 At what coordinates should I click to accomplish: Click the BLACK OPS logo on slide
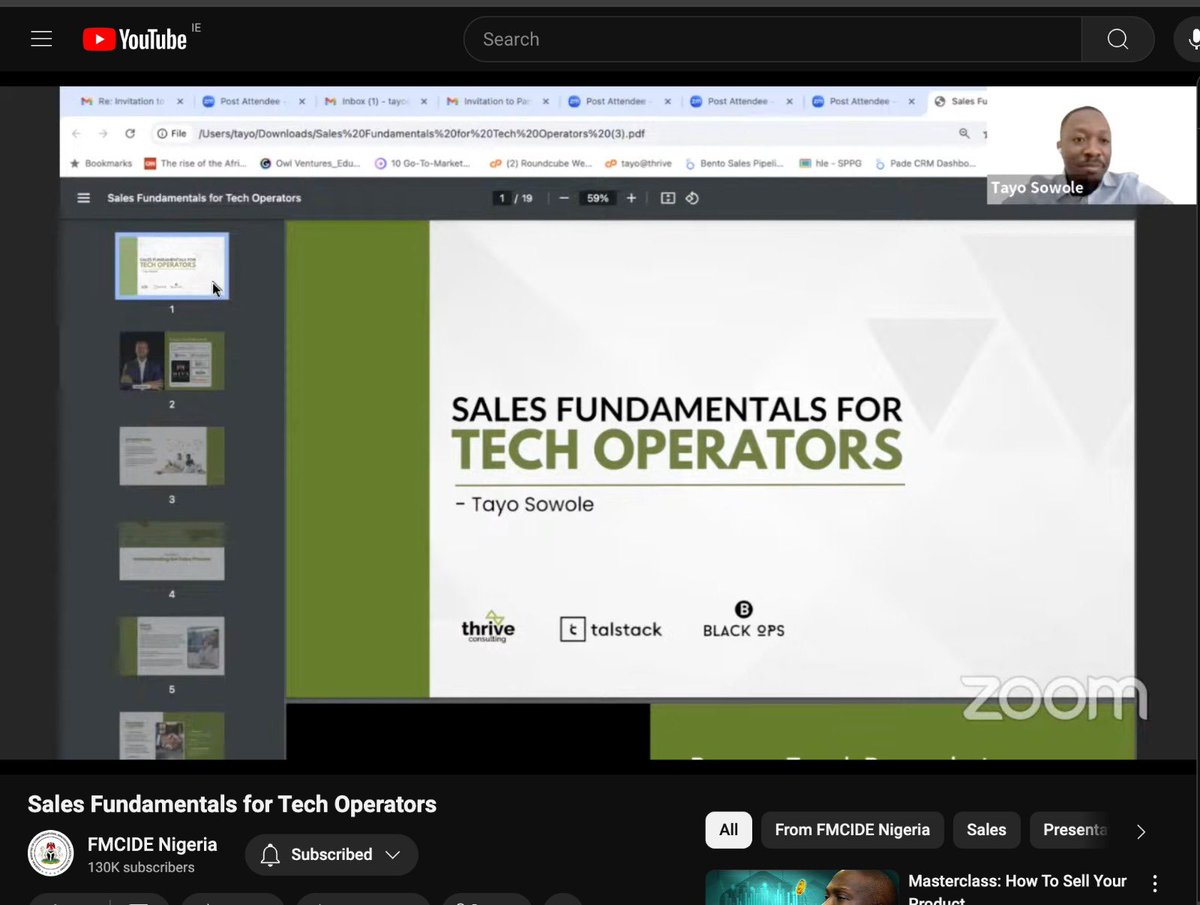click(743, 619)
